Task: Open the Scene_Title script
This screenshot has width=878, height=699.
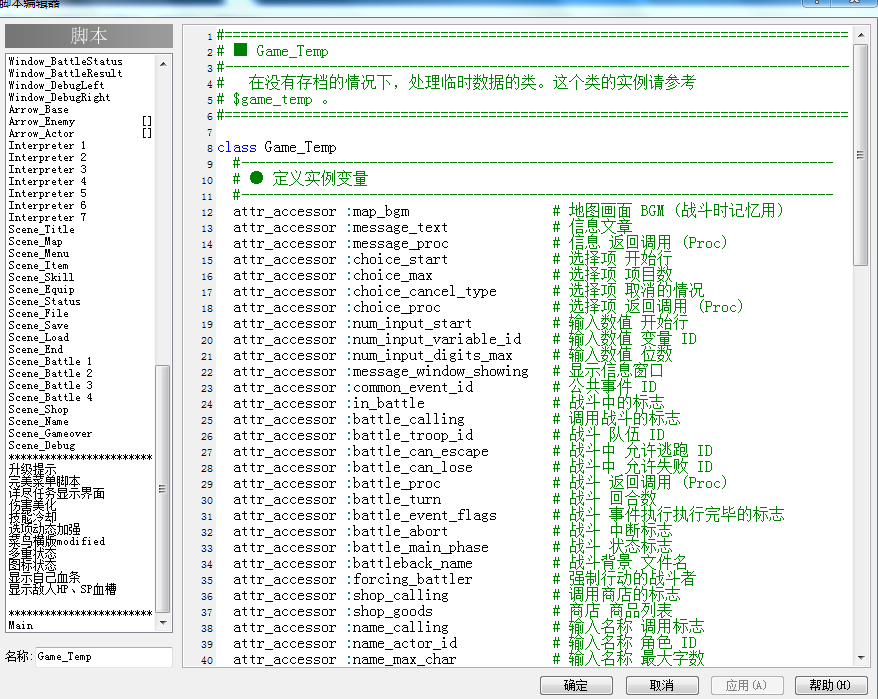Action: click(41, 230)
